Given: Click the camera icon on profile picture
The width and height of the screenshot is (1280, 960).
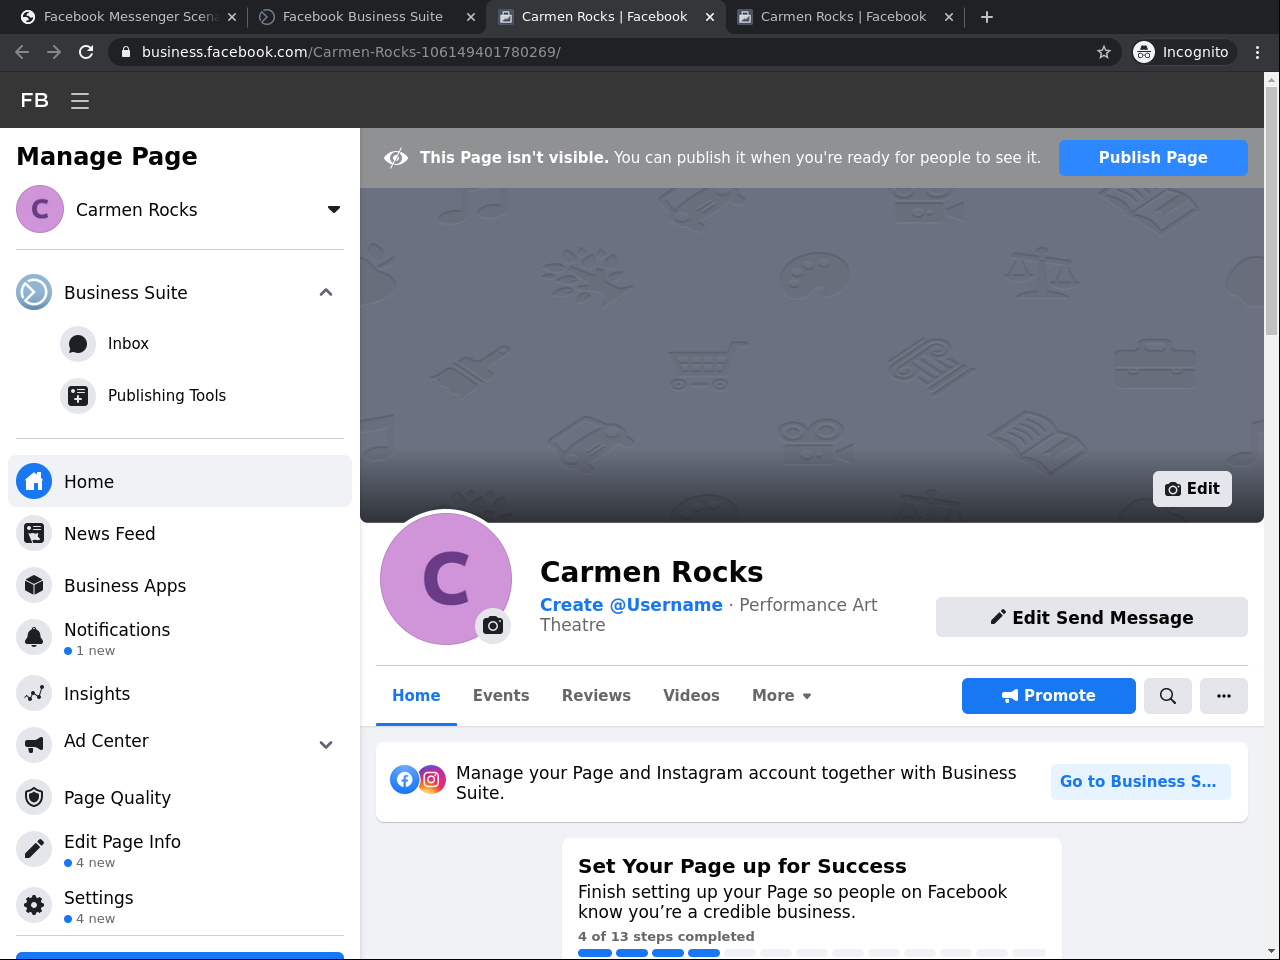Looking at the screenshot, I should click(493, 625).
